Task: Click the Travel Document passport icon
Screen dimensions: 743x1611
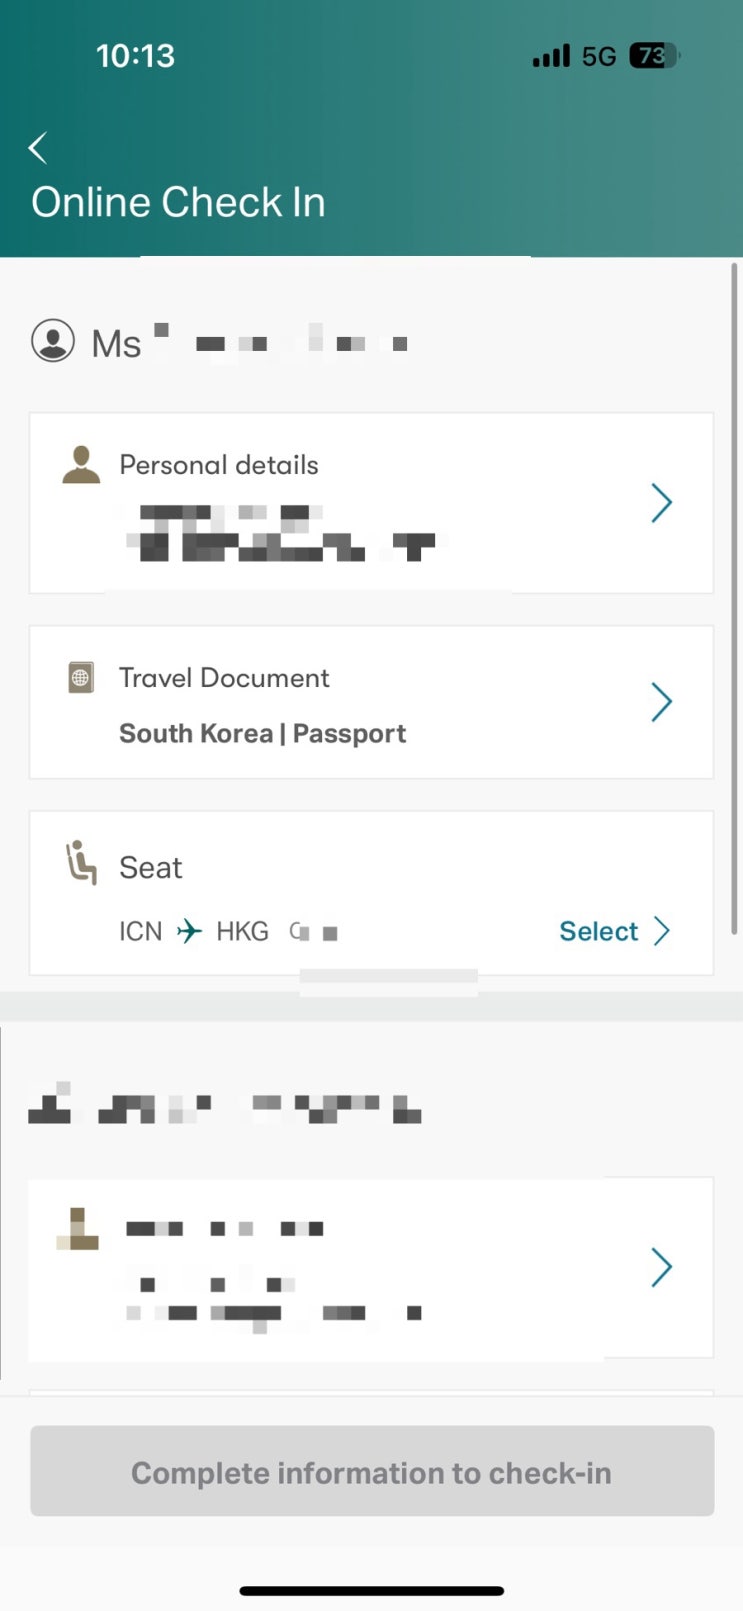Action: click(x=81, y=678)
